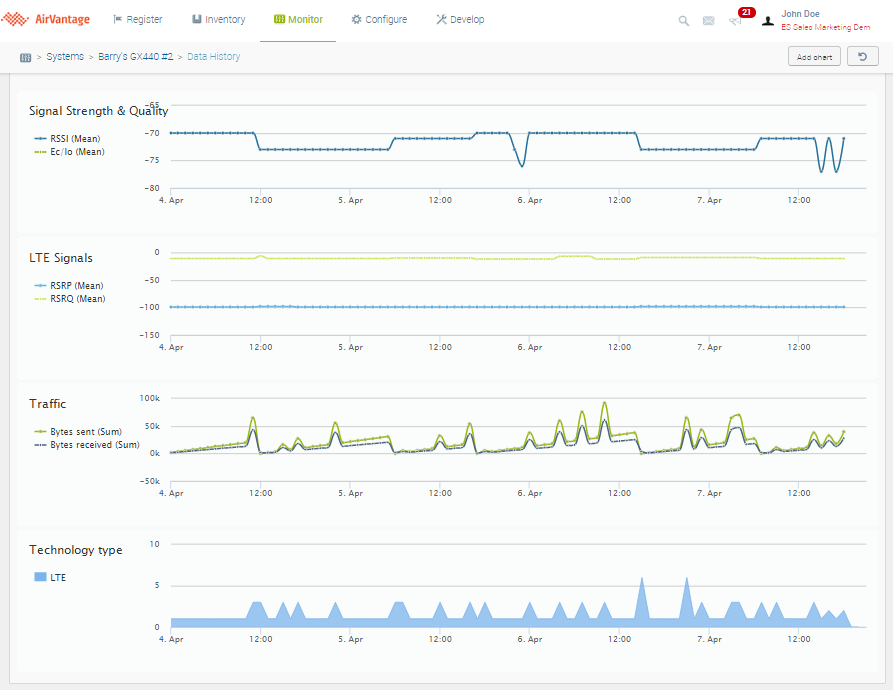Toggle RSRQ (Mean) legend entry
The width and height of the screenshot is (893, 690).
point(77,299)
